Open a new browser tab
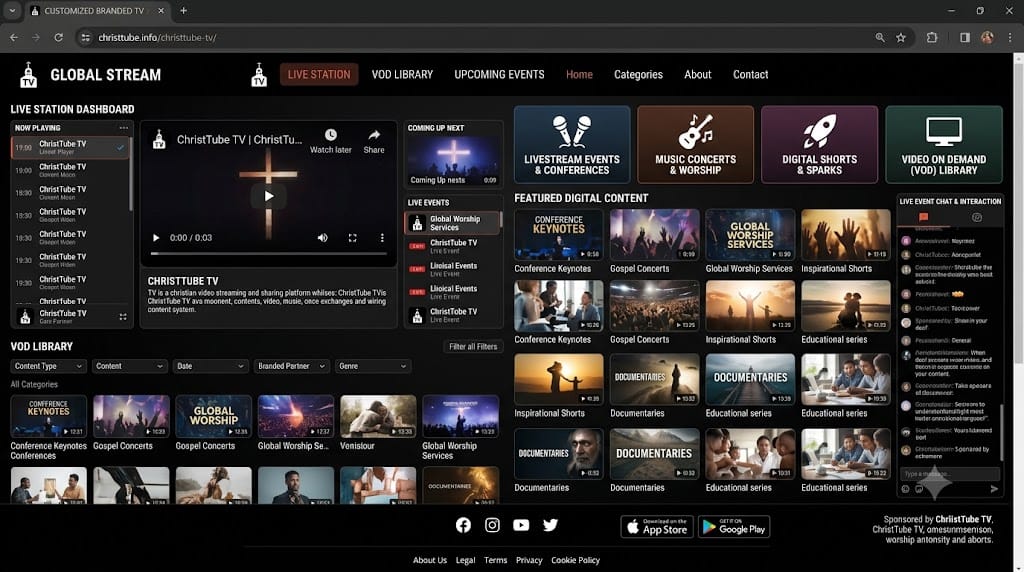 coord(184,10)
